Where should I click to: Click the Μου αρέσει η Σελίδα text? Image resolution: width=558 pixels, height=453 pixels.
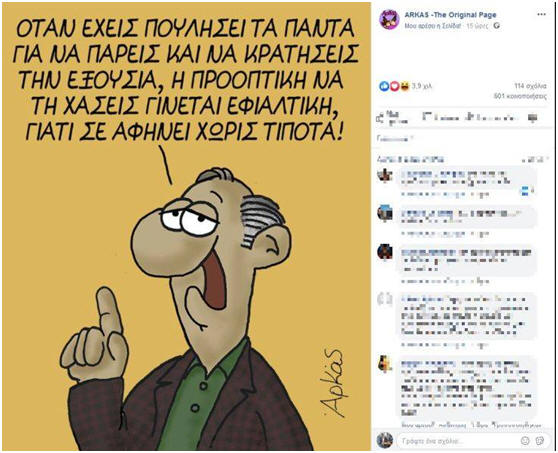[x=433, y=26]
